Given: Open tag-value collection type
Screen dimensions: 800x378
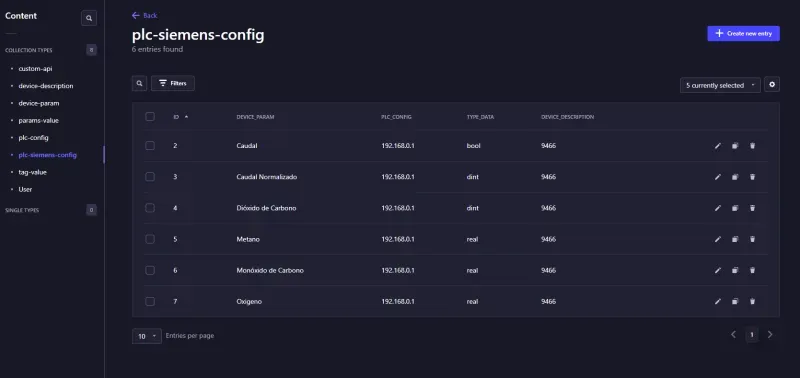Looking at the screenshot, I should 33,172.
